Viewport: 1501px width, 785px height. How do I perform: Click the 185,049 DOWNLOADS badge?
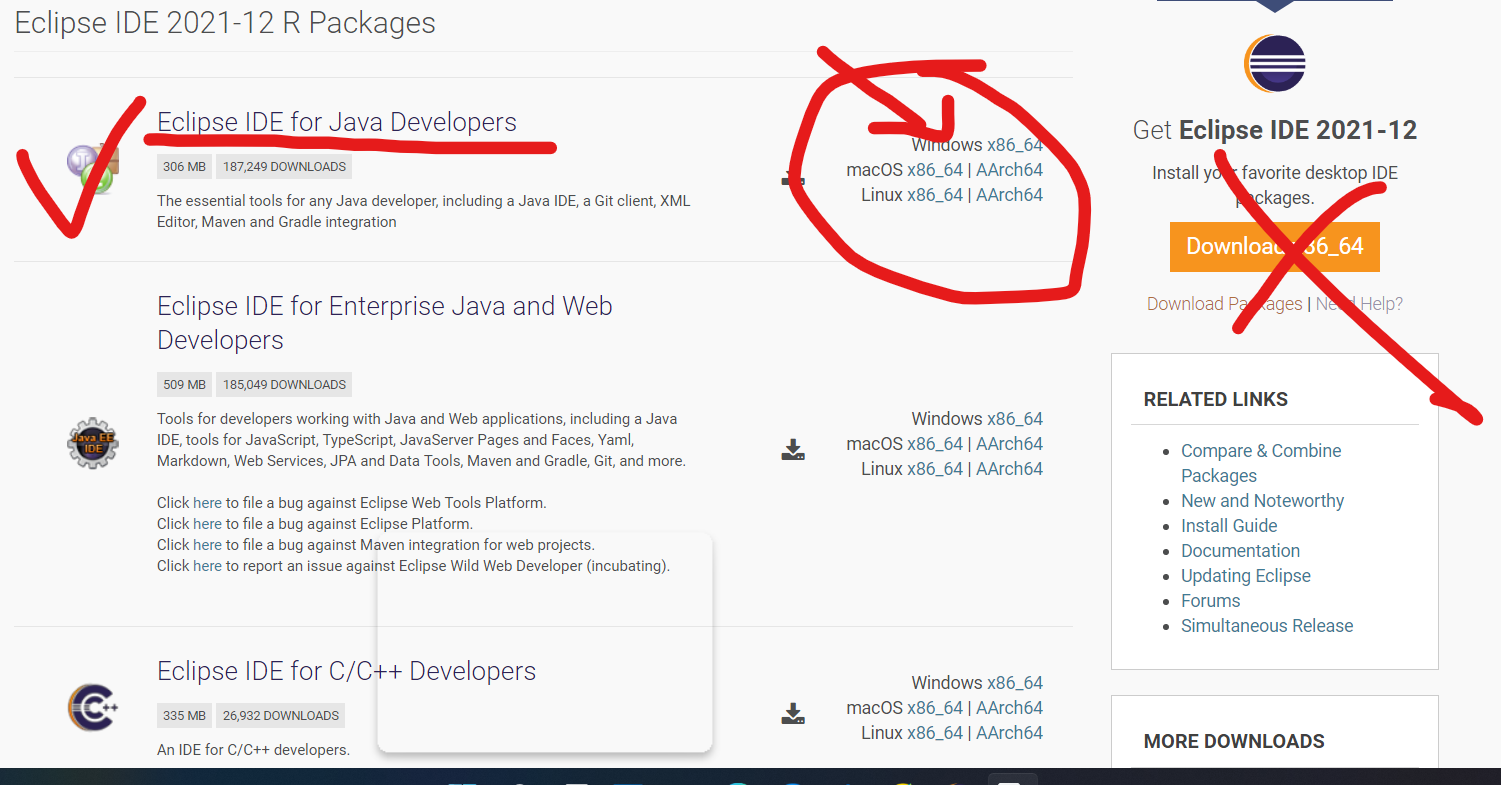coord(284,385)
